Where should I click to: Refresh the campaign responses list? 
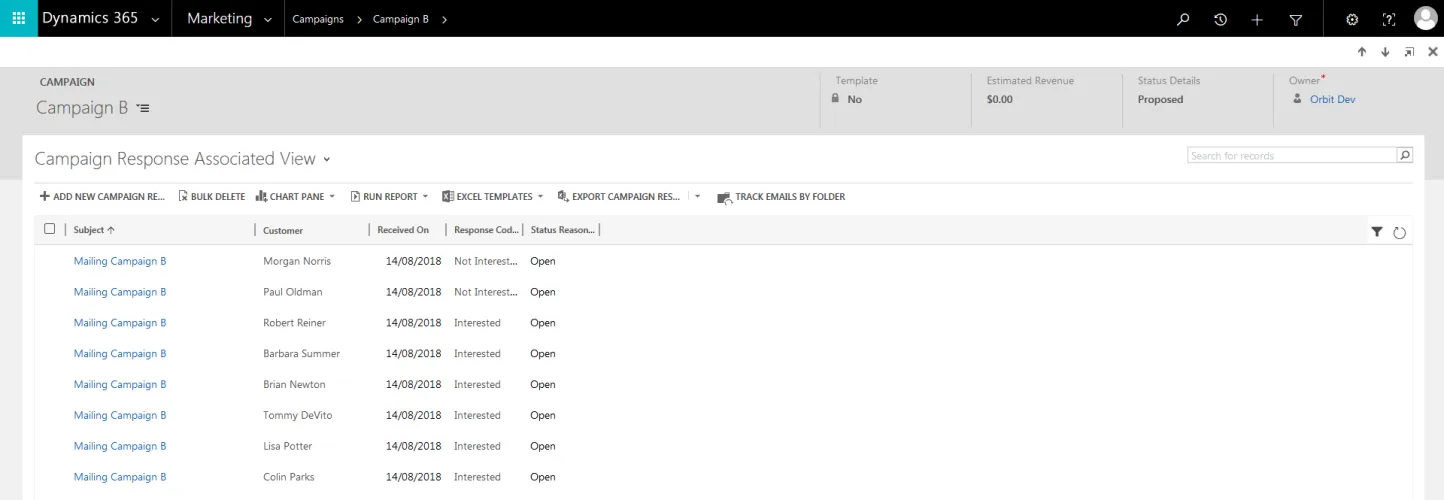1400,232
